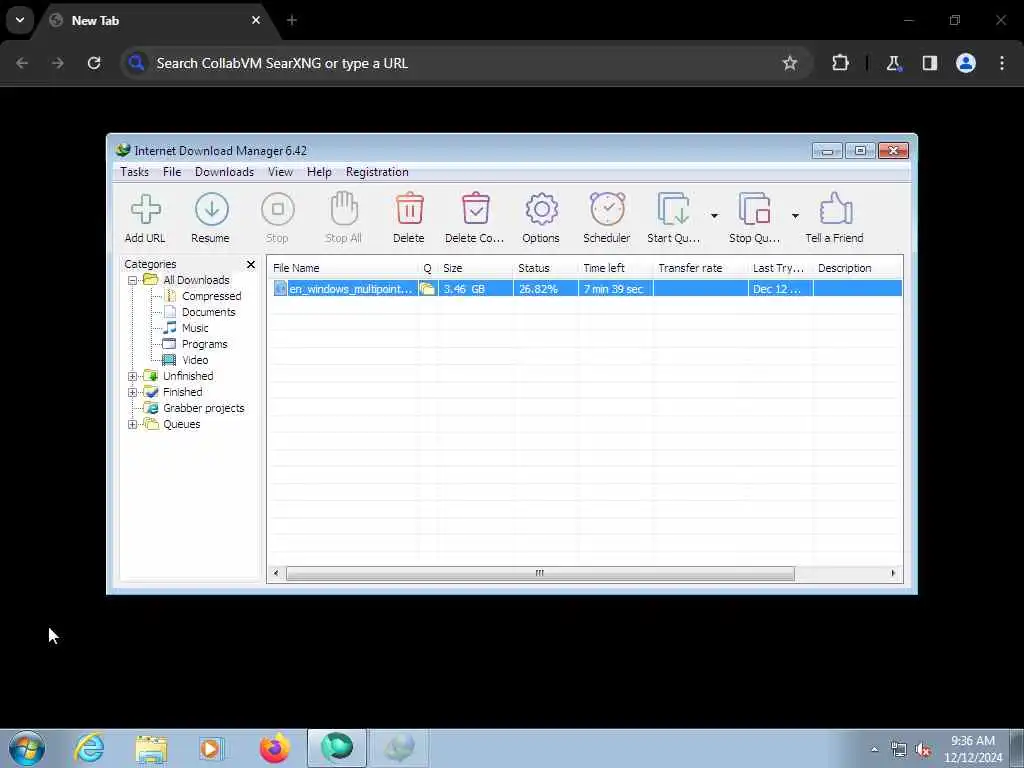The image size is (1024, 768).
Task: Select the Documents category
Action: pyautogui.click(x=208, y=312)
